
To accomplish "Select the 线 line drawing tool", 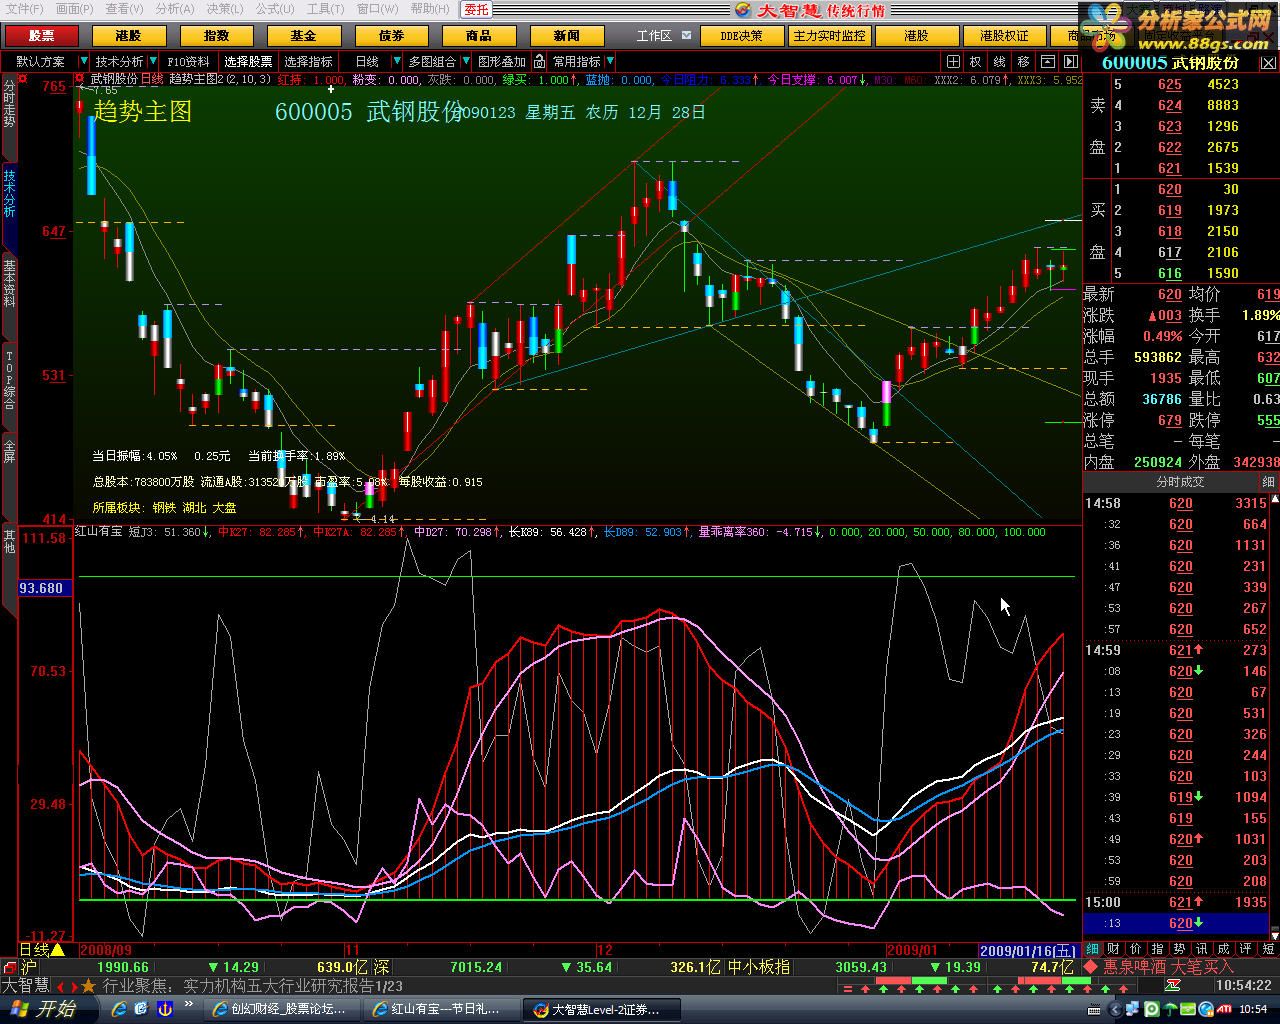I will coord(999,62).
